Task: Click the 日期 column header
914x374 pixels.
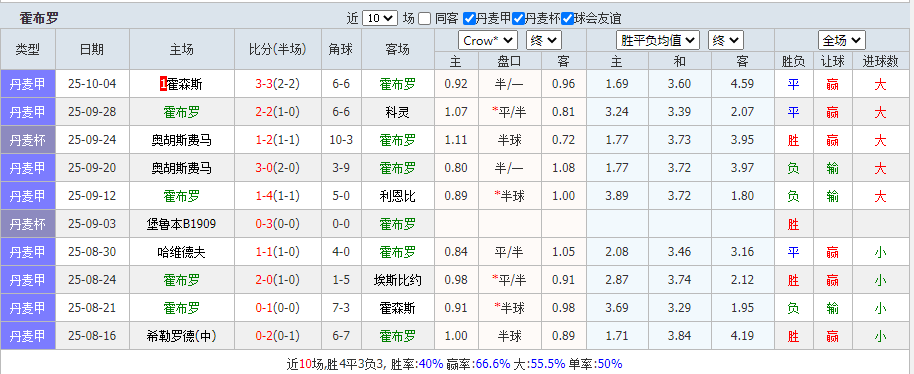Action: [x=92, y=50]
